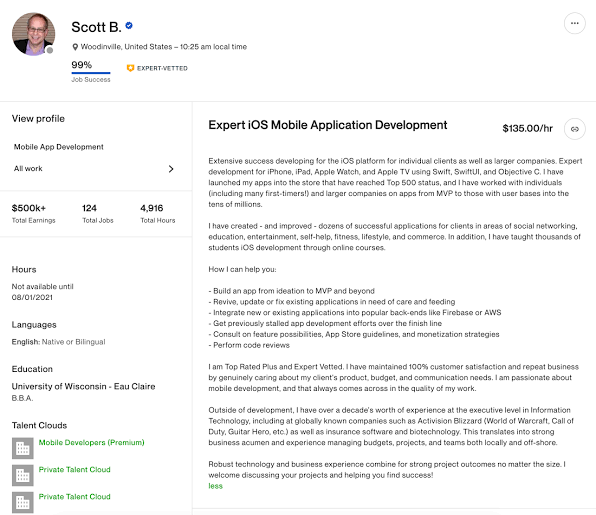Collapse the description with the less link
596x515 pixels.
point(216,486)
